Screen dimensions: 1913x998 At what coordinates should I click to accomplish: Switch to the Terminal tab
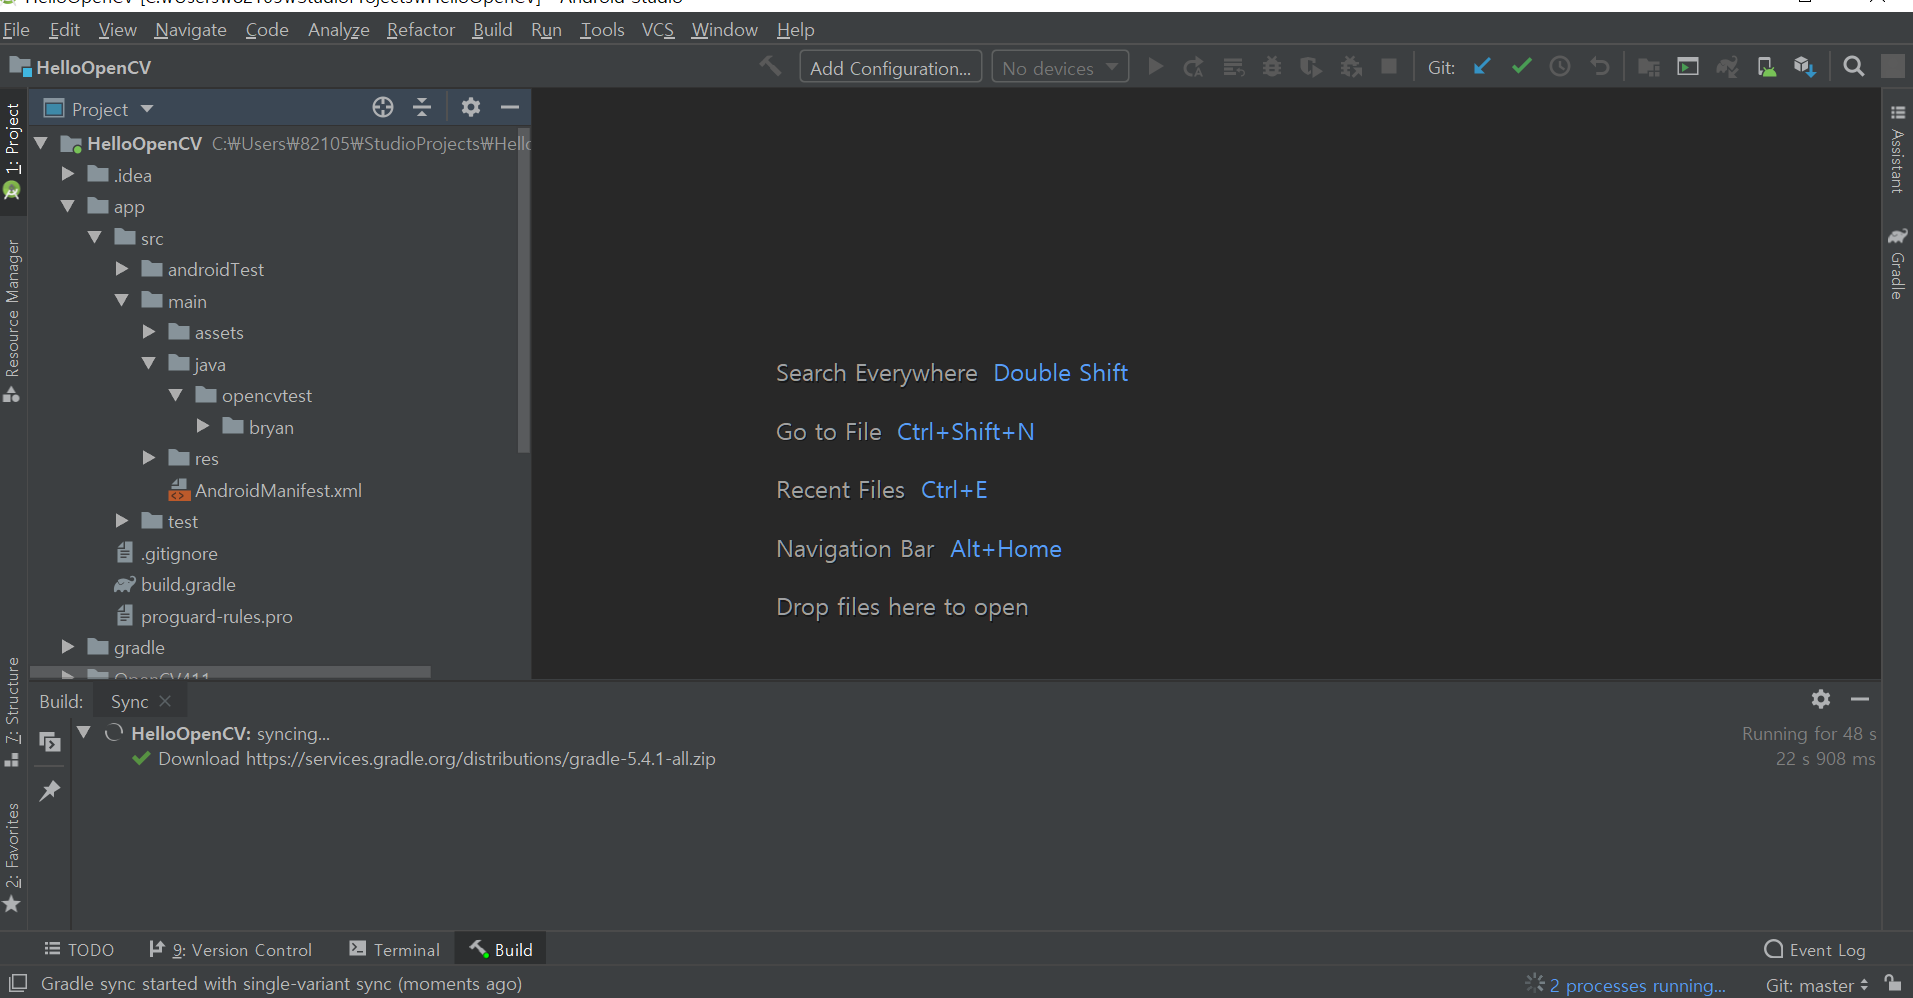[x=395, y=949]
